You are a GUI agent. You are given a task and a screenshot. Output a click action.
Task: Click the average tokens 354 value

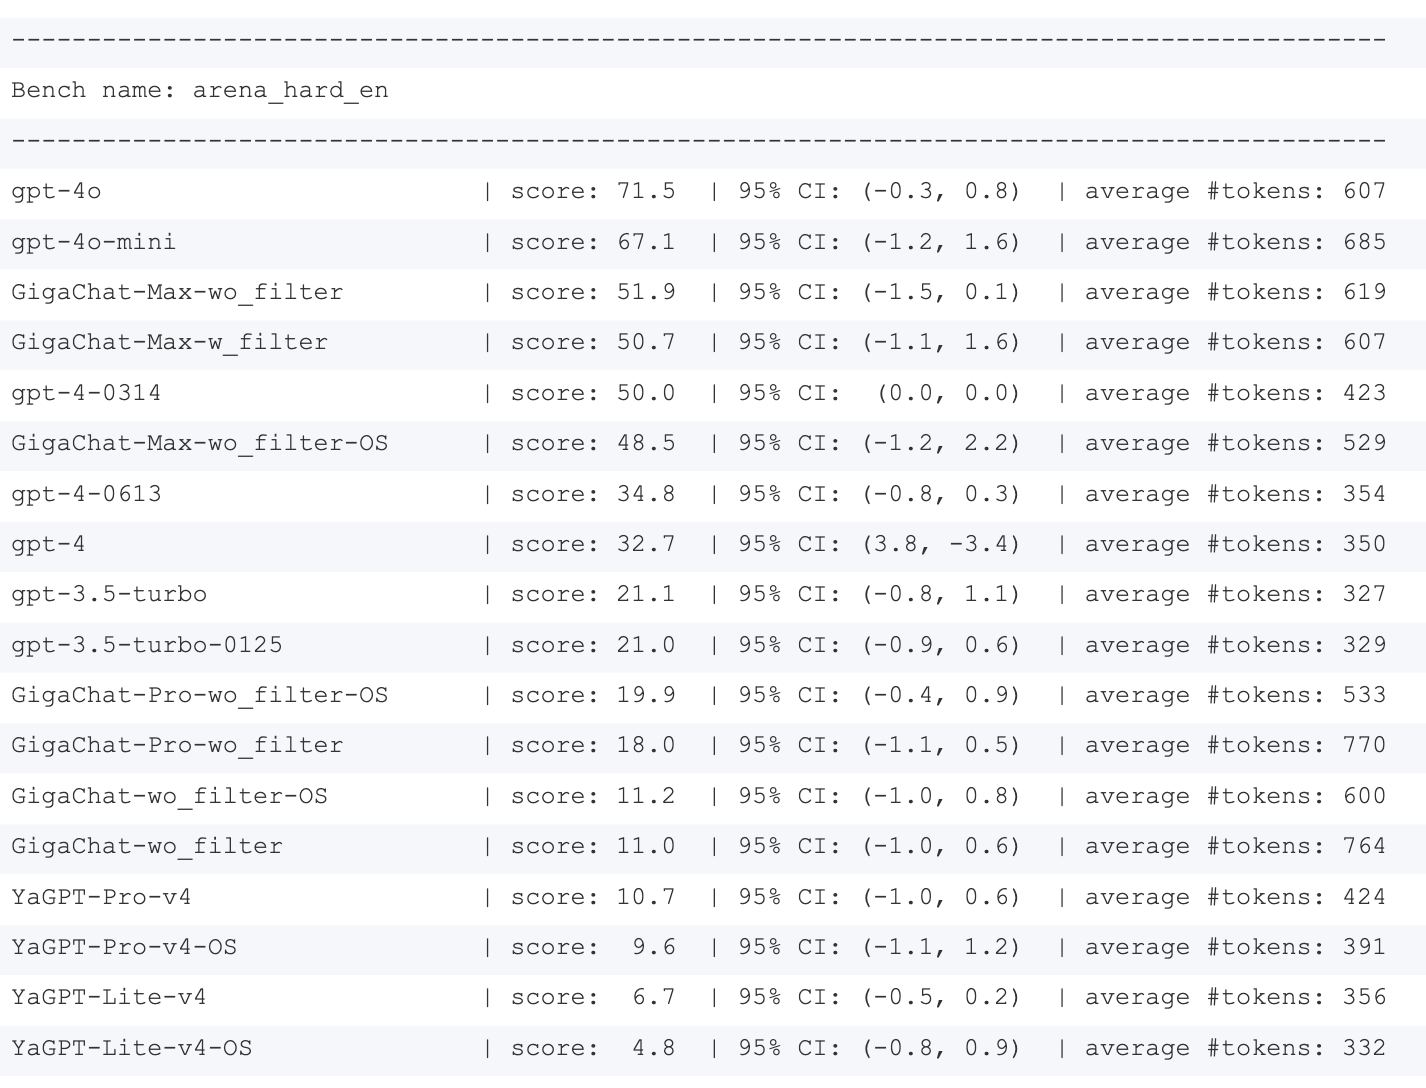[1364, 494]
